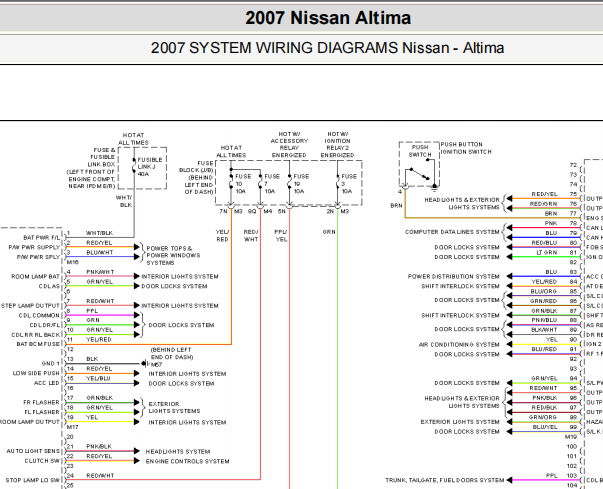Click the ENGINE CONTROLS SYSTEM reference
Screen dimensions: 603x489
pyautogui.click(x=187, y=461)
